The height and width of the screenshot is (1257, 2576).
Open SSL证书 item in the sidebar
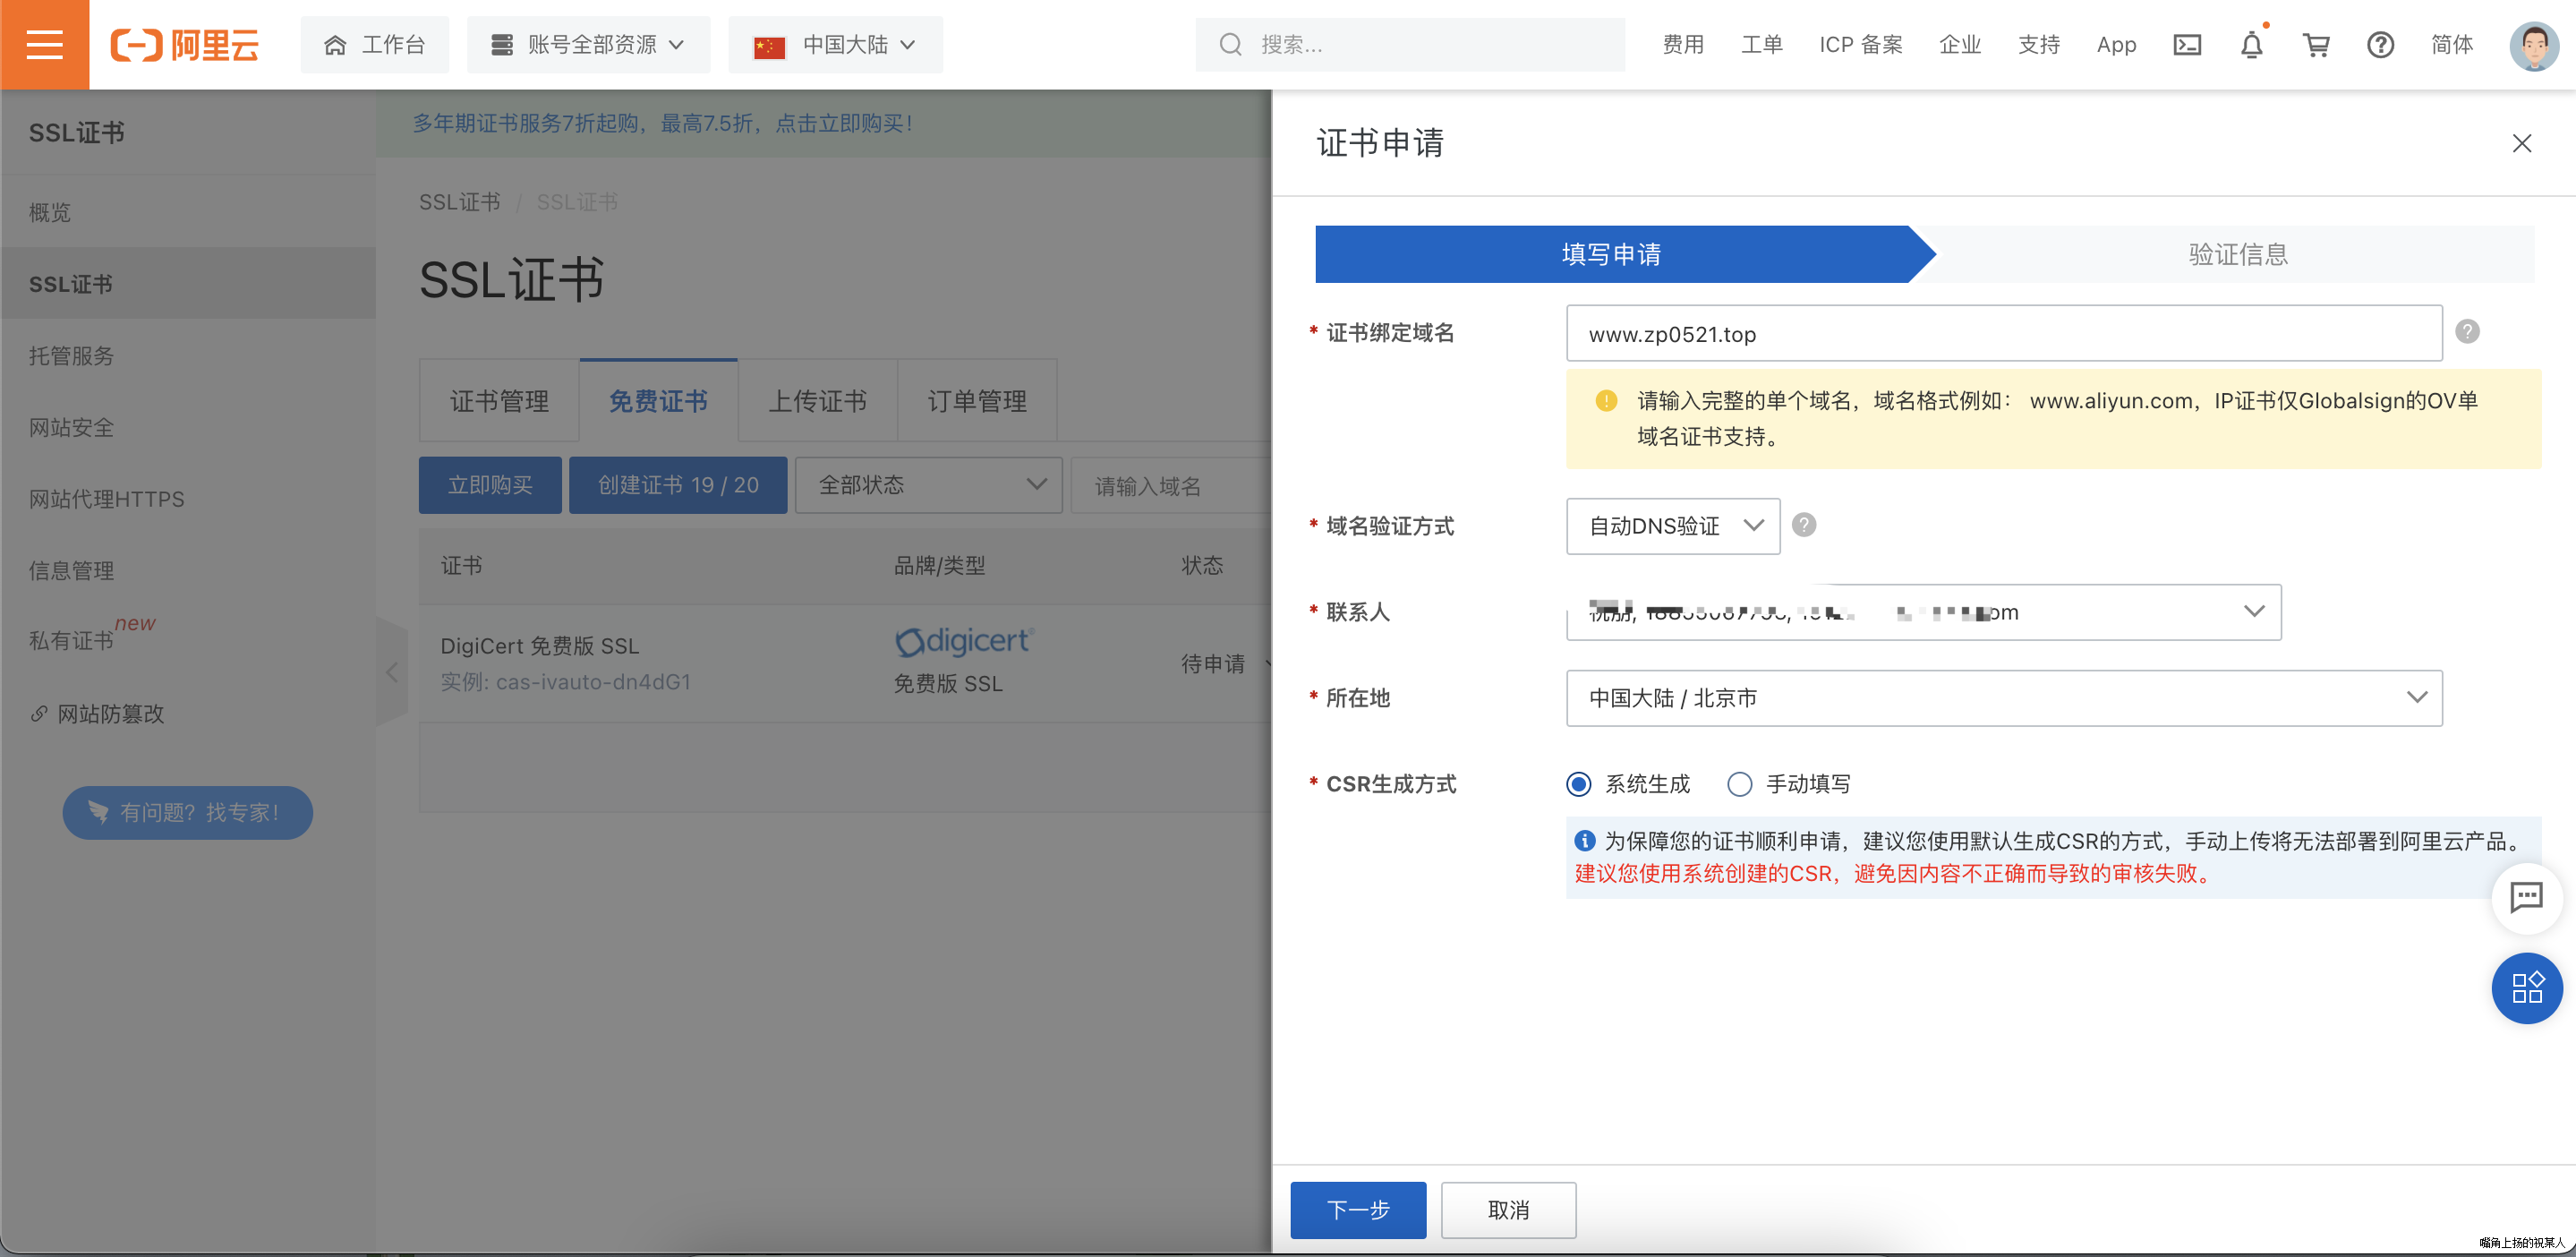click(188, 284)
